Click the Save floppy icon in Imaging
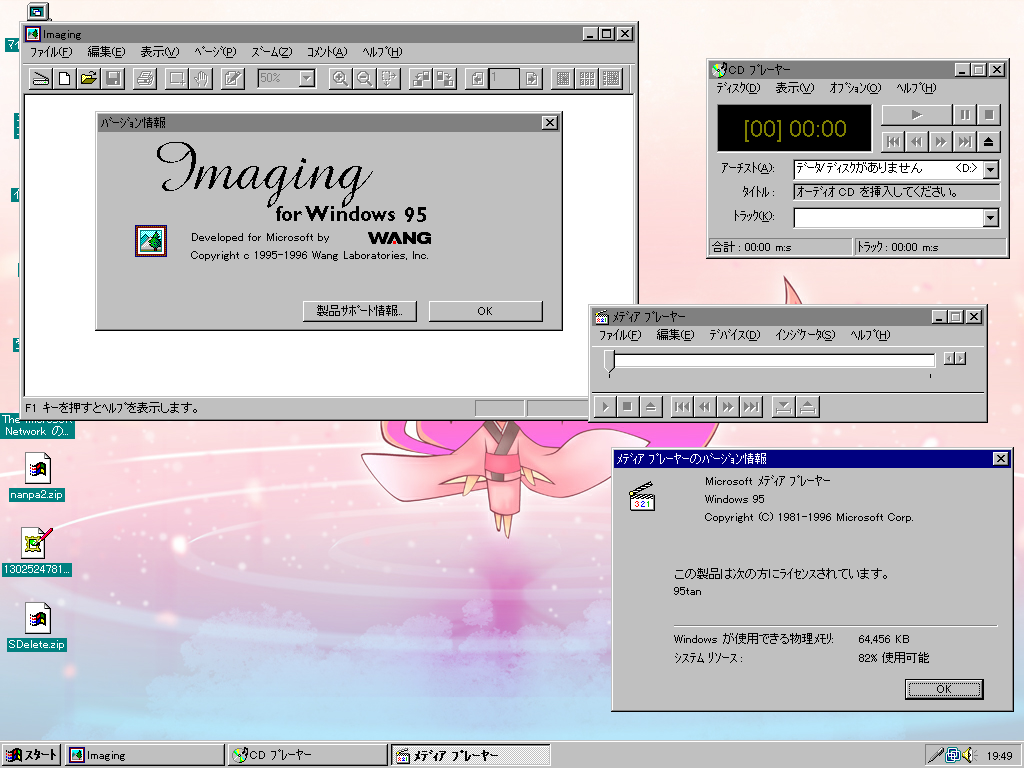Image resolution: width=1024 pixels, height=768 pixels. 113,79
